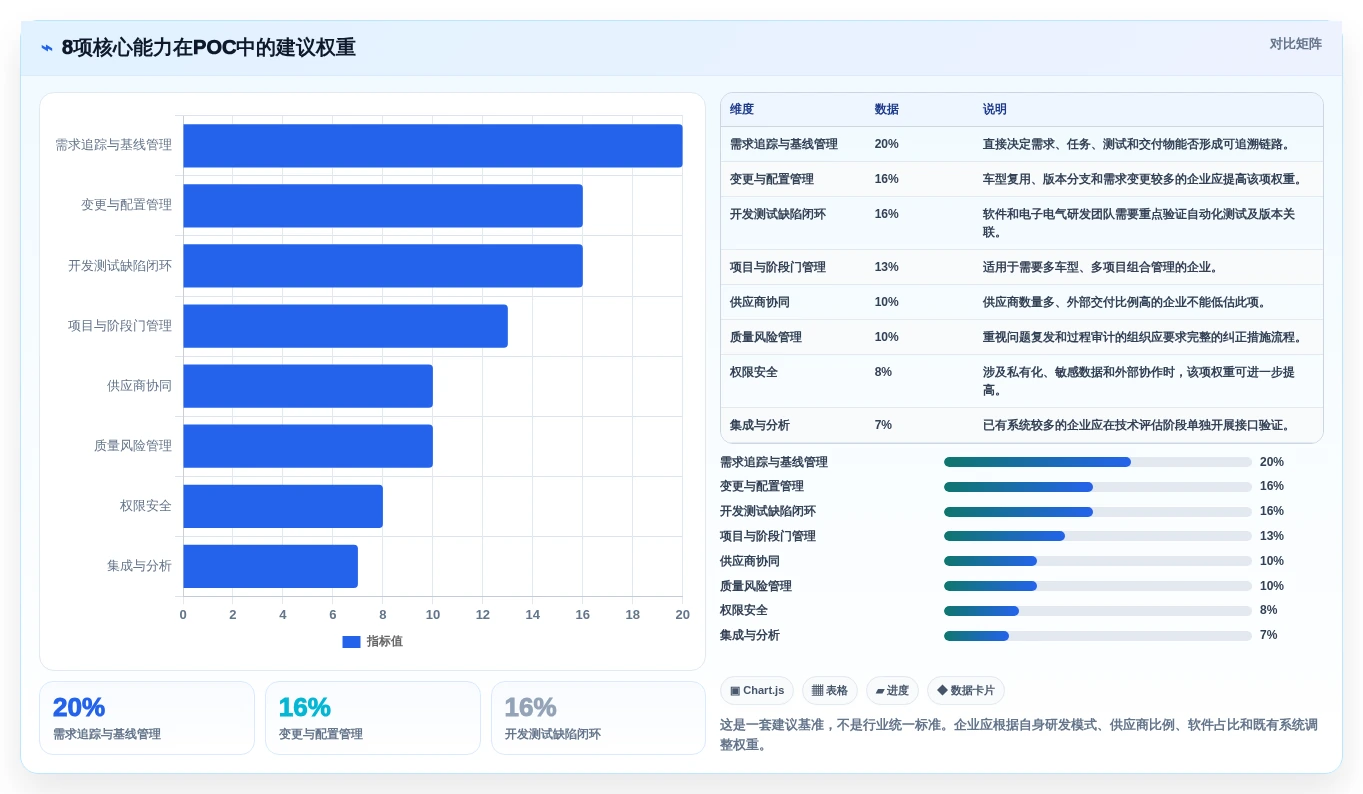
Task: Toggle the 指标值 legend swatch
Action: click(x=351, y=642)
